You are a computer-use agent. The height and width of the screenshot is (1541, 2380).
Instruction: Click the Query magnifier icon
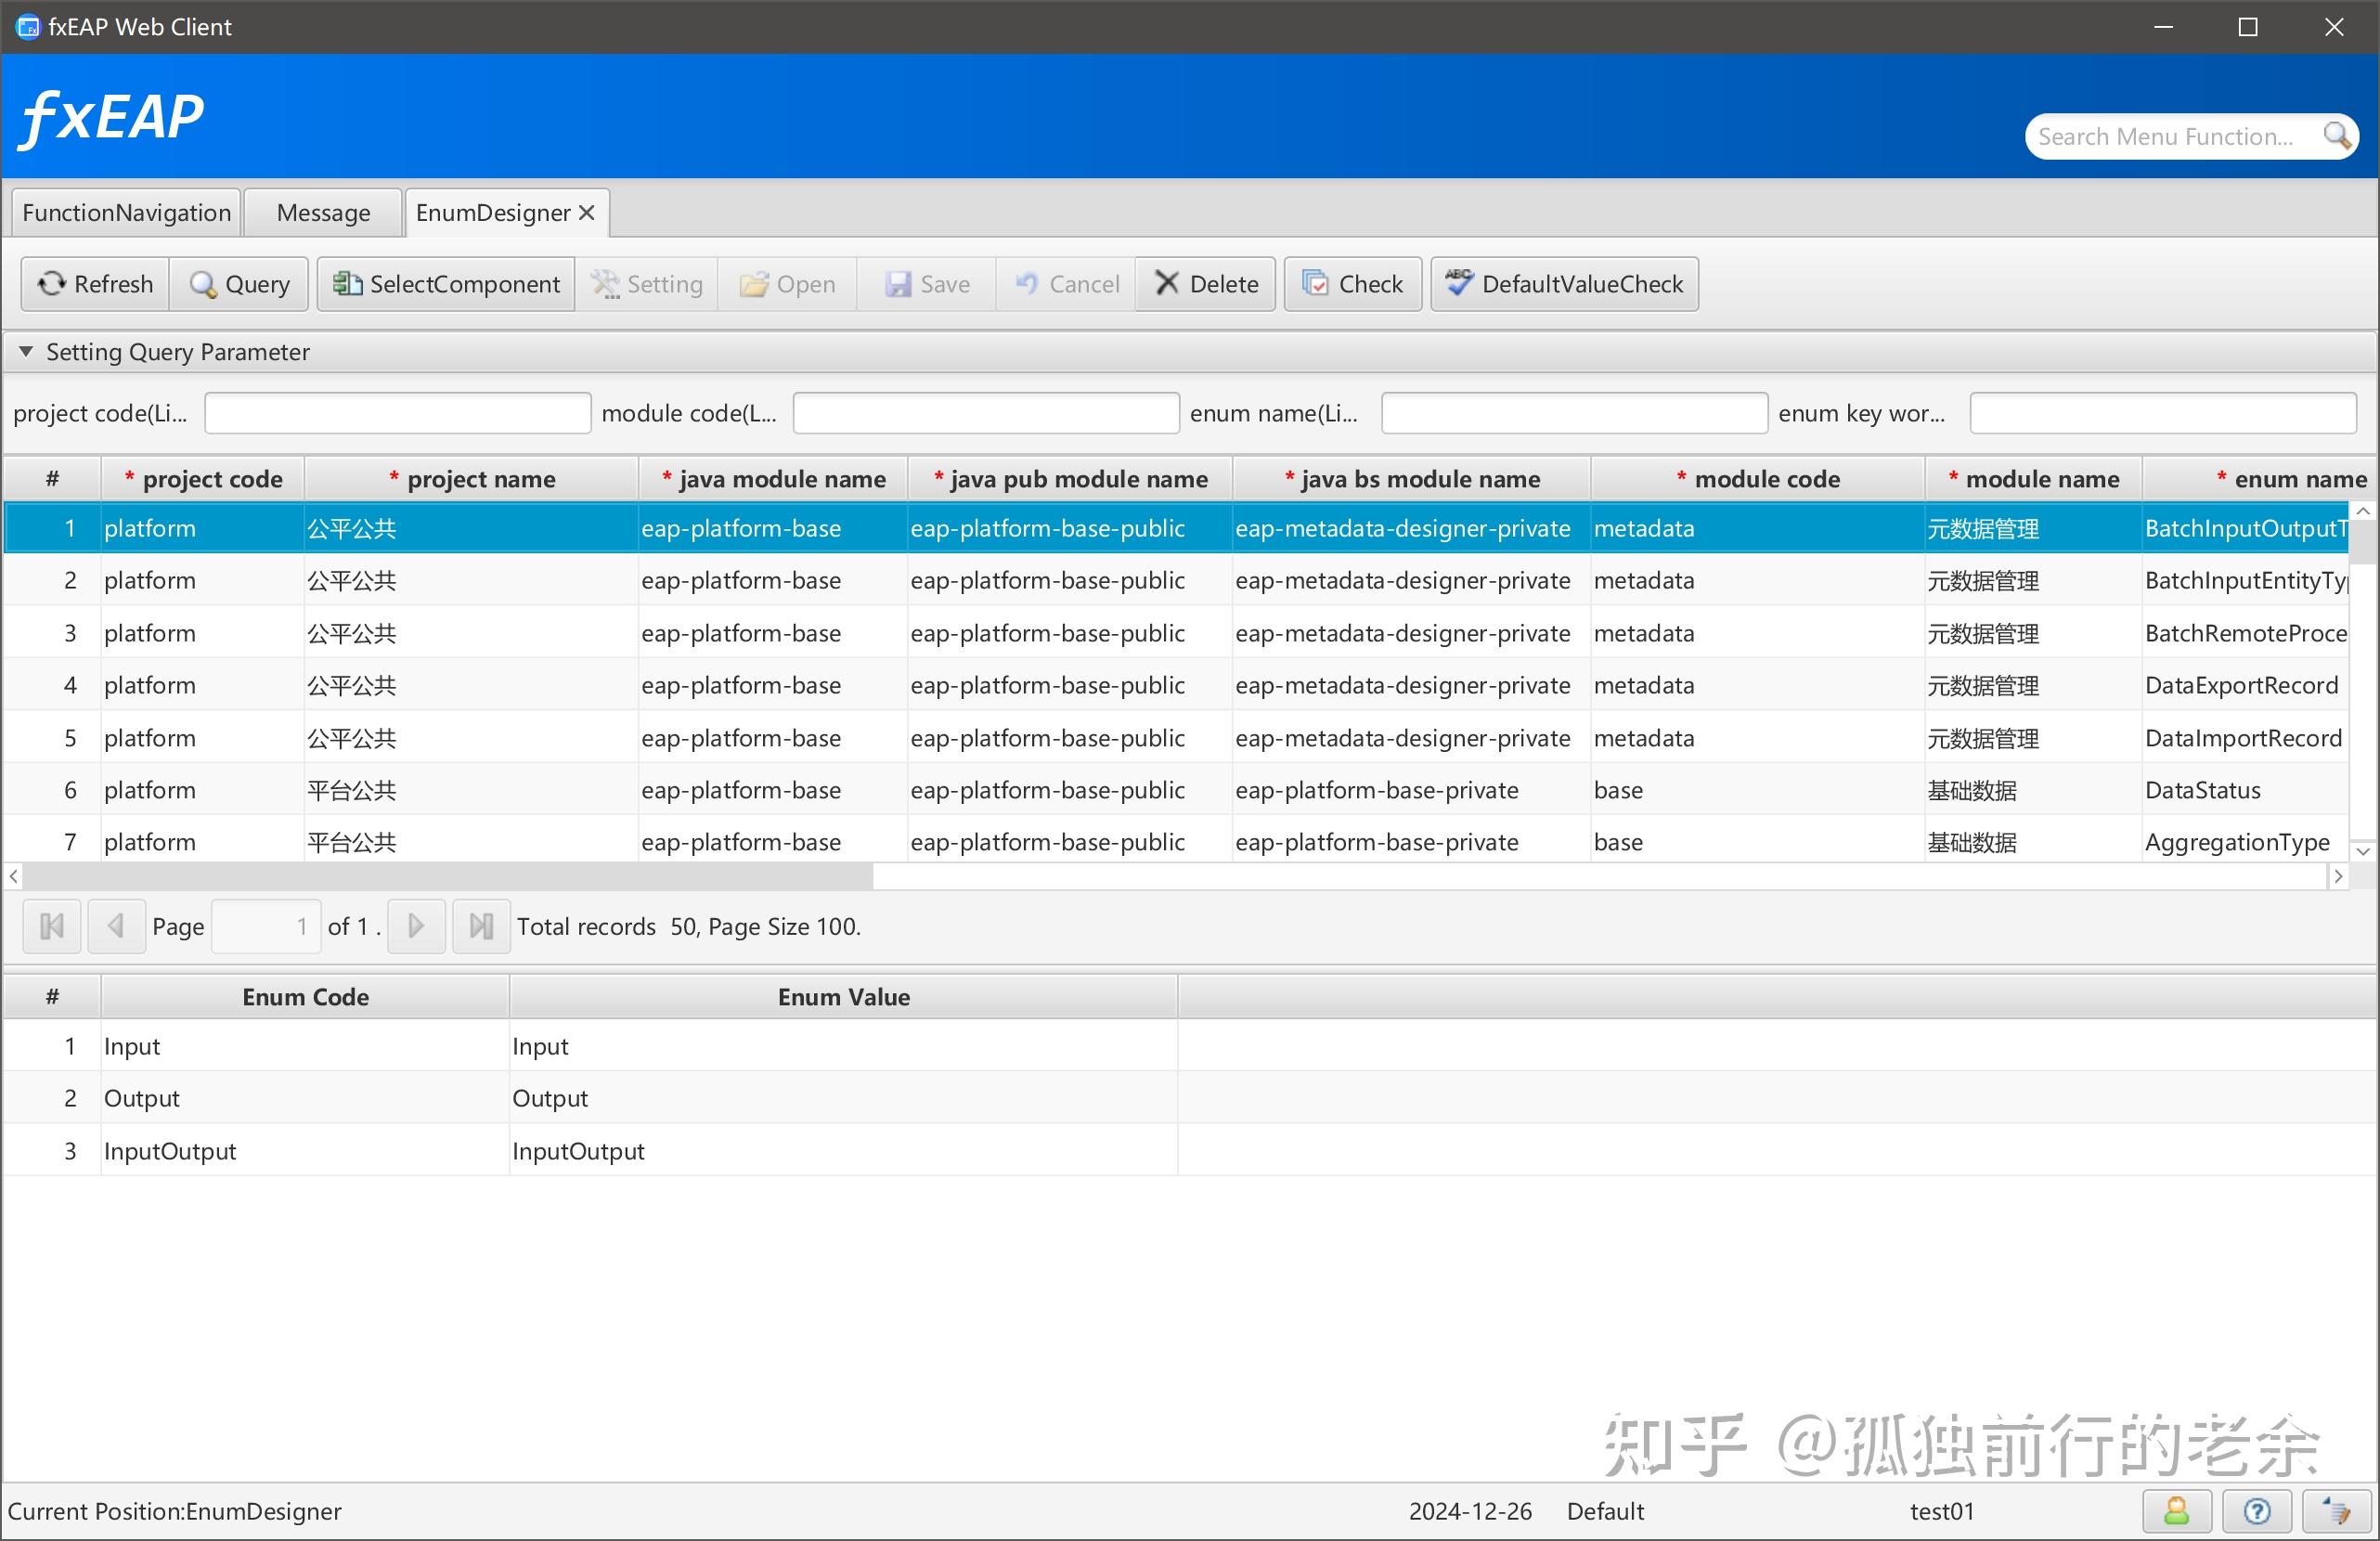coord(203,284)
